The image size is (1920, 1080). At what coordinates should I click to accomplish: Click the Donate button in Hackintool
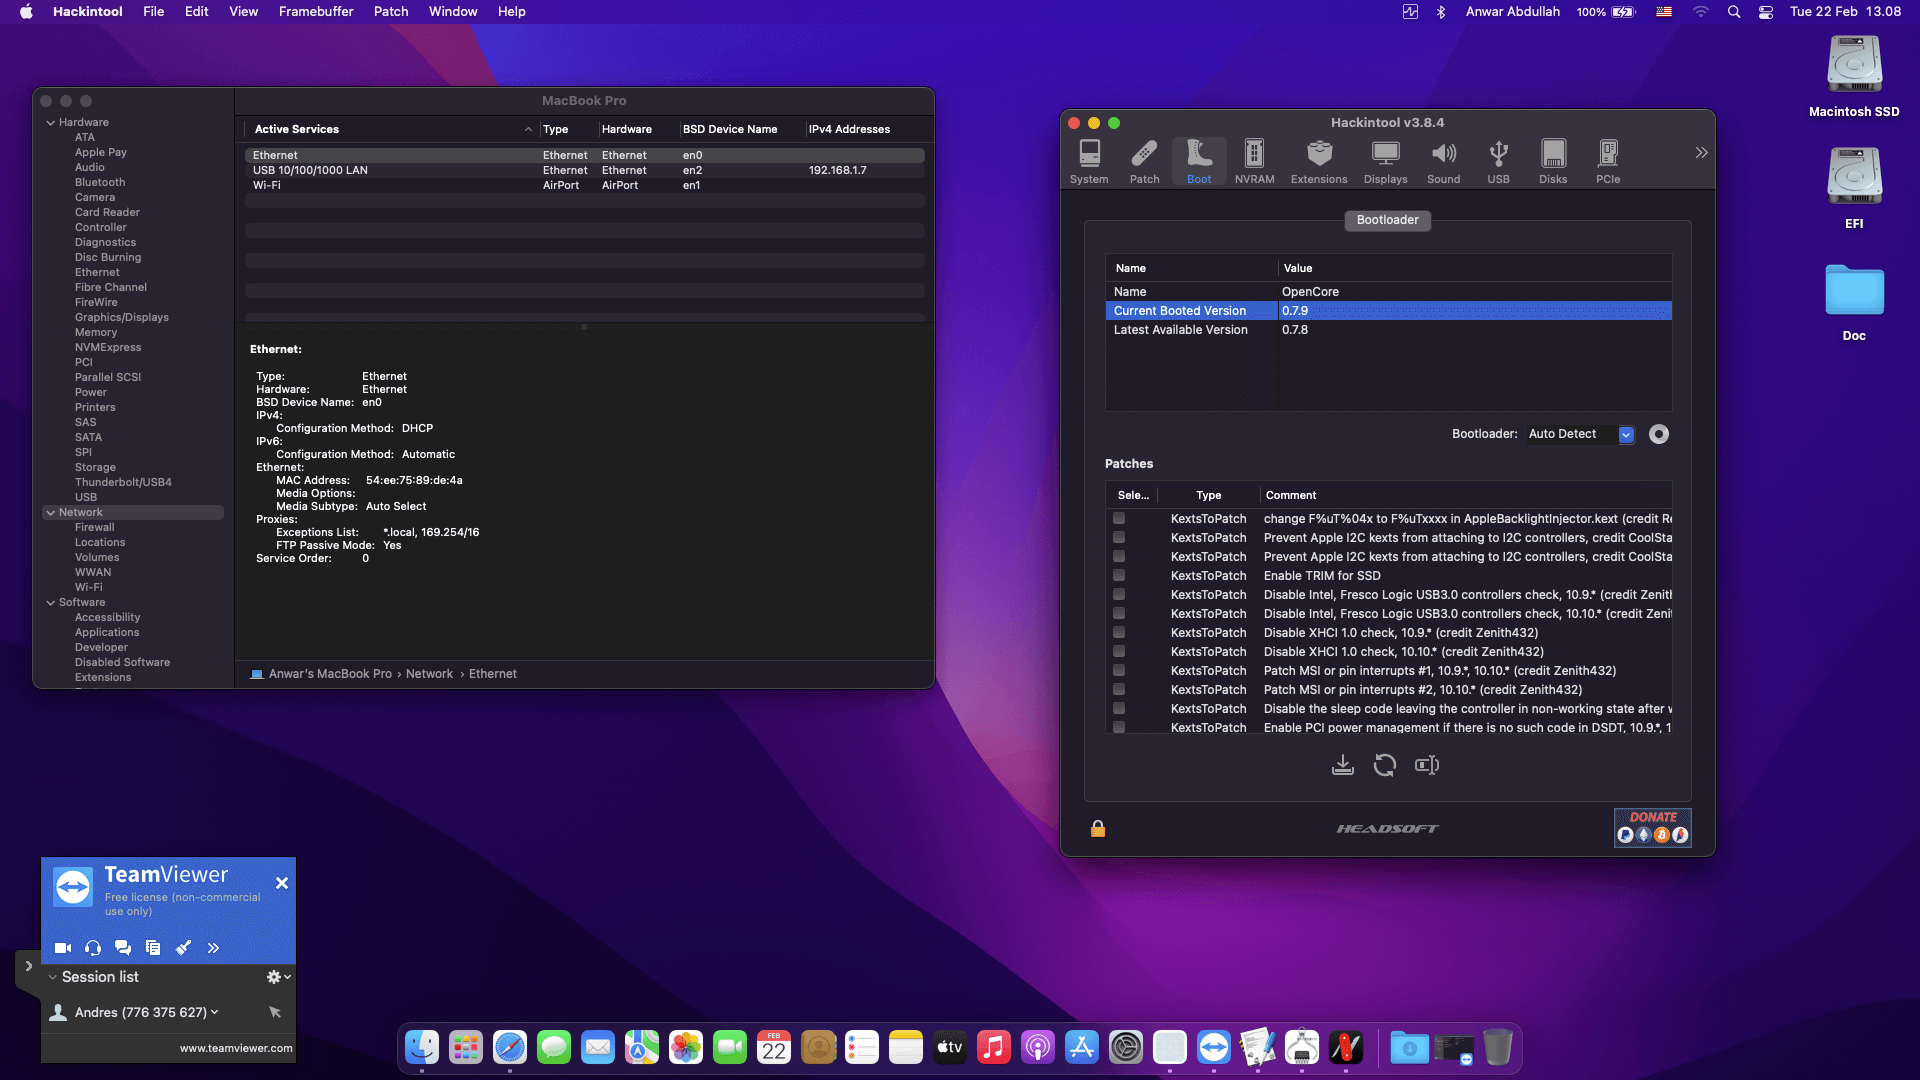(1653, 828)
